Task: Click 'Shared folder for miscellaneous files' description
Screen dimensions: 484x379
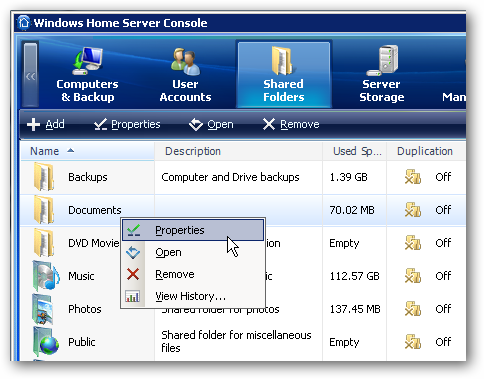Action: [236, 342]
